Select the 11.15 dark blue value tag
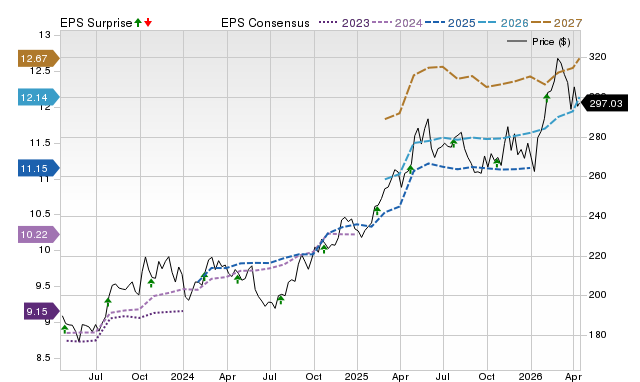Screen dimensions: 640x382 [39, 168]
